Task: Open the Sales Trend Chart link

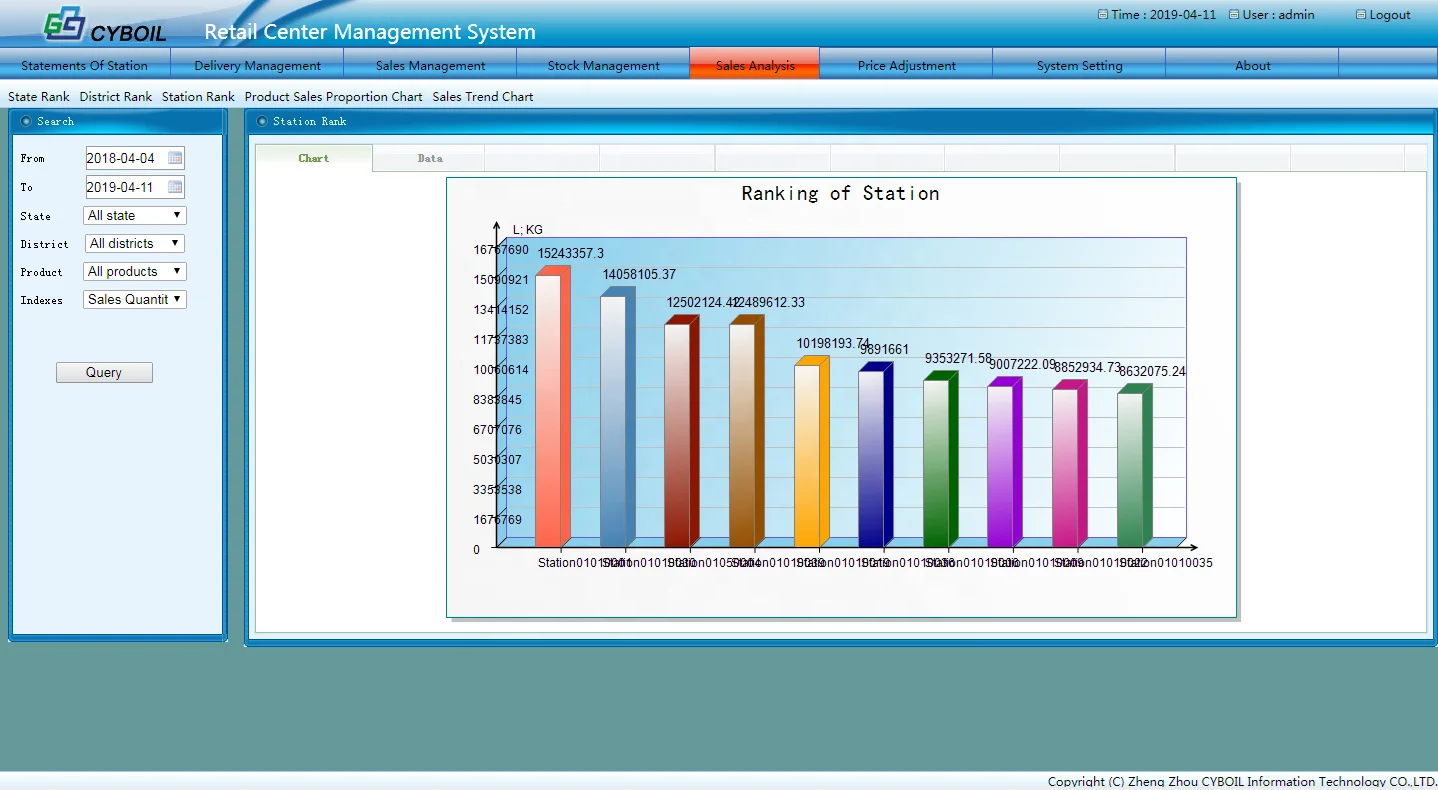Action: point(483,97)
